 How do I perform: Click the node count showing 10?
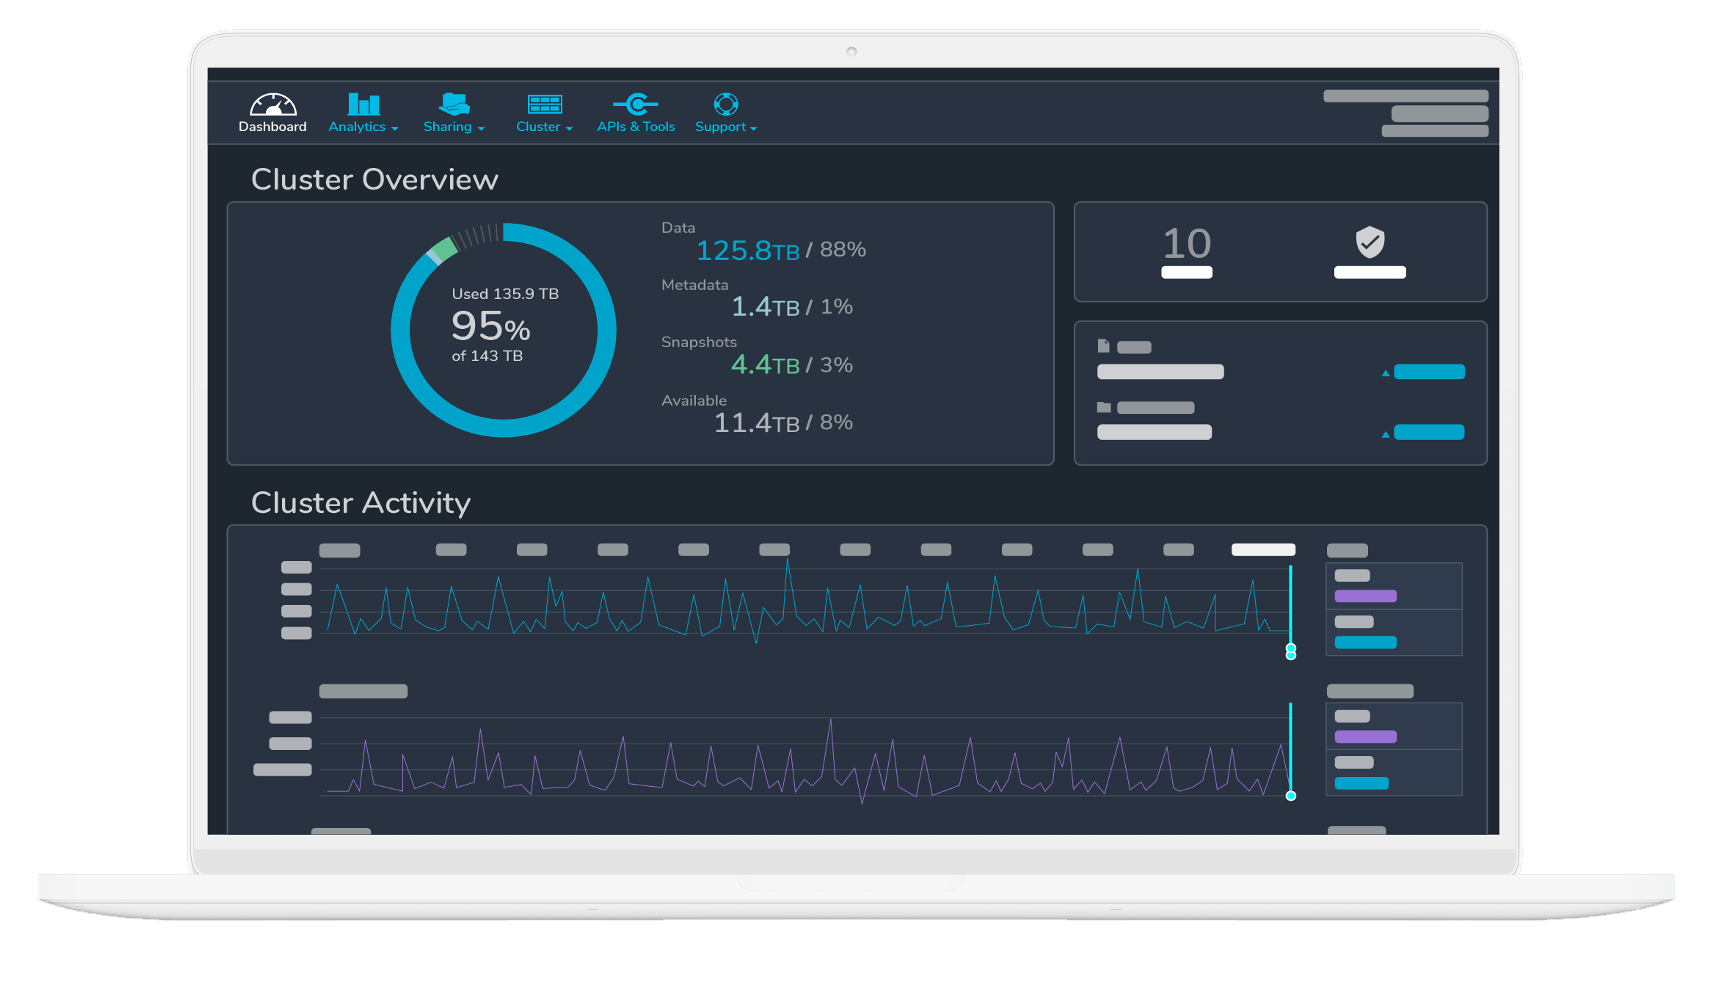point(1186,241)
